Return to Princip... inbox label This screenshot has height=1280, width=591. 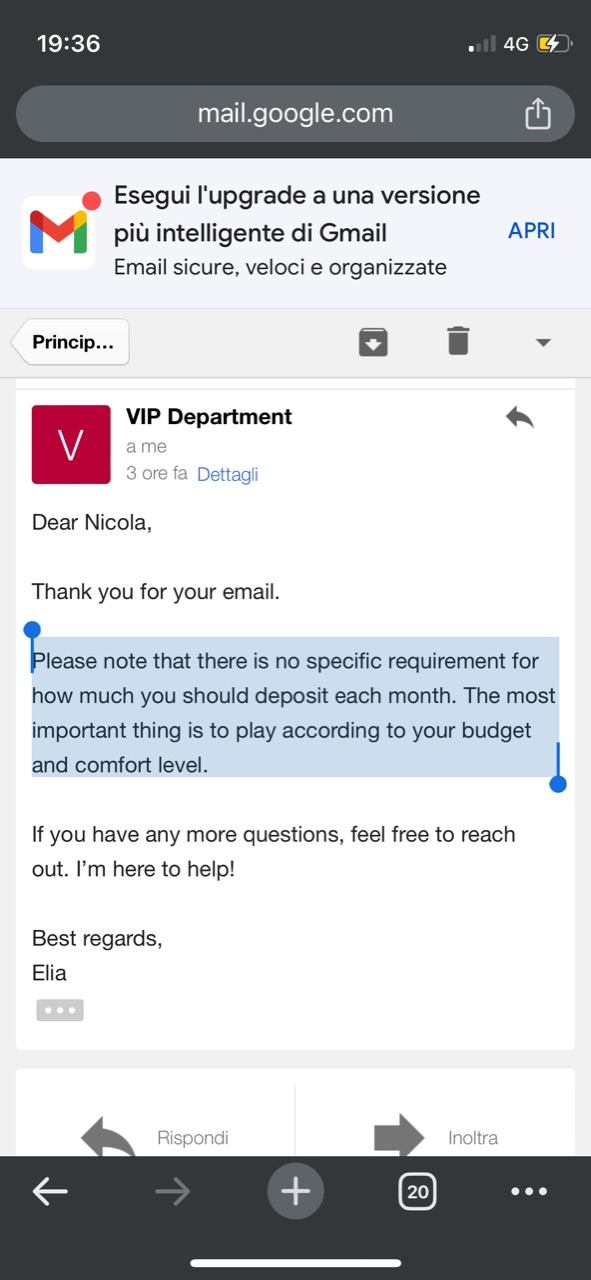(x=71, y=343)
